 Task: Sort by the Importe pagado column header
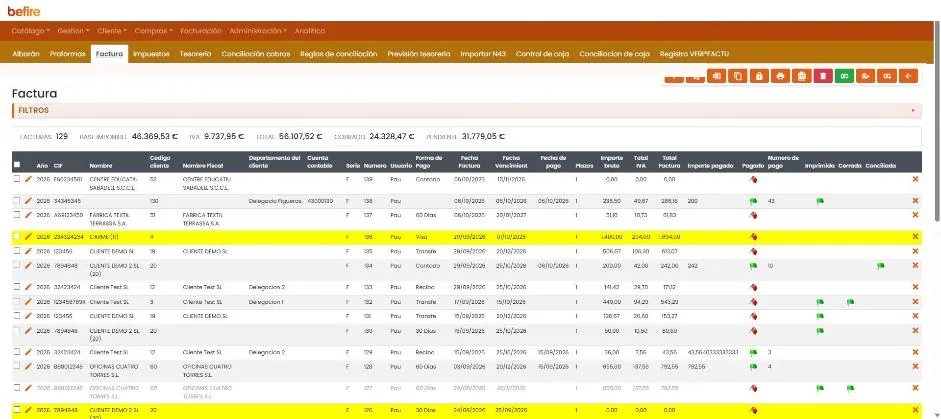711,166
